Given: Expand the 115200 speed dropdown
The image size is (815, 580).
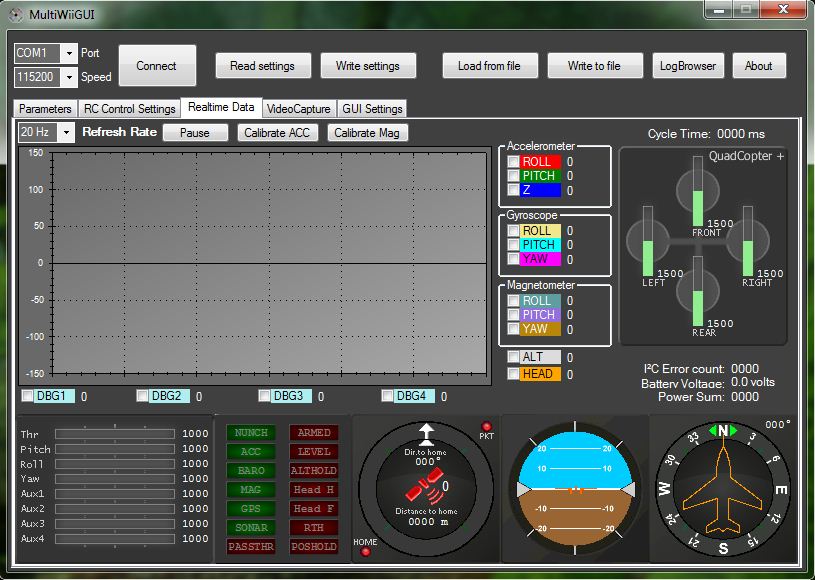Looking at the screenshot, I should [69, 77].
